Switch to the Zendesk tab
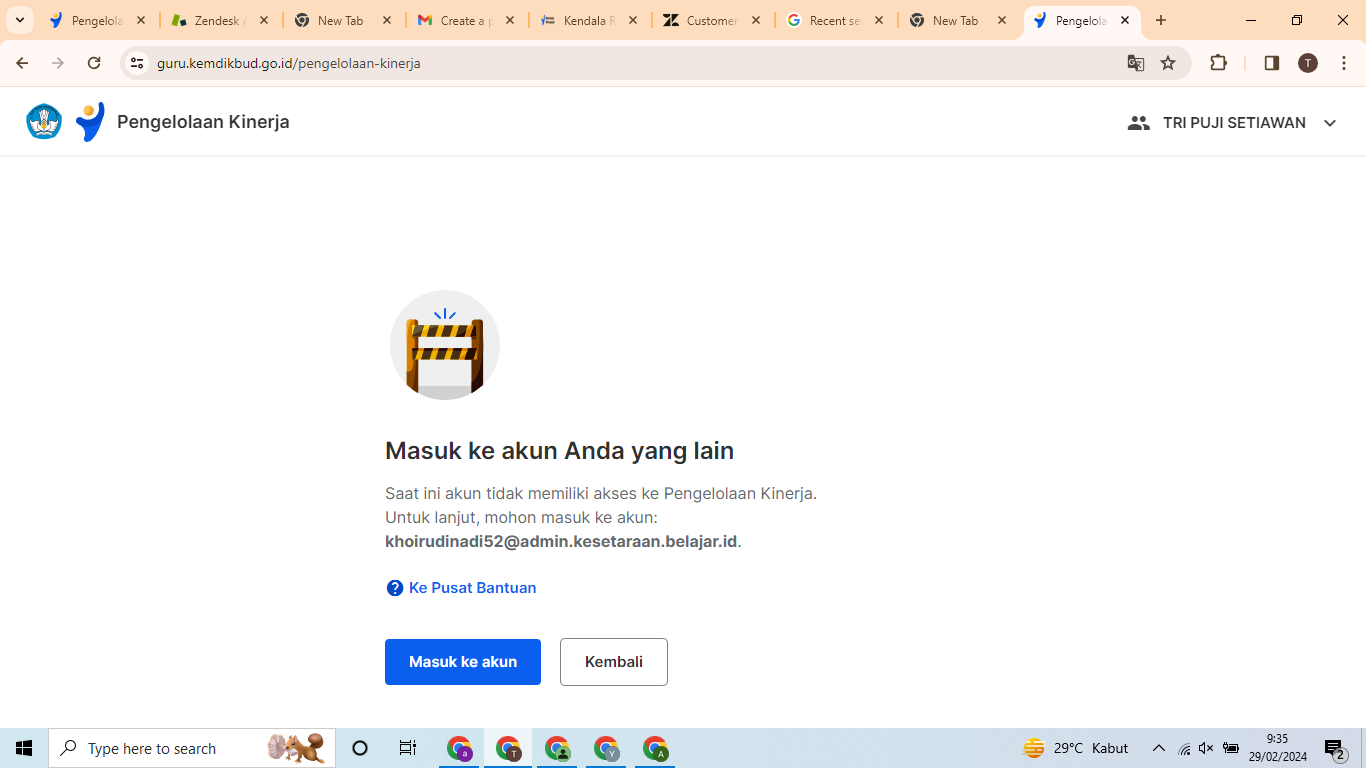1366x768 pixels. [208, 20]
